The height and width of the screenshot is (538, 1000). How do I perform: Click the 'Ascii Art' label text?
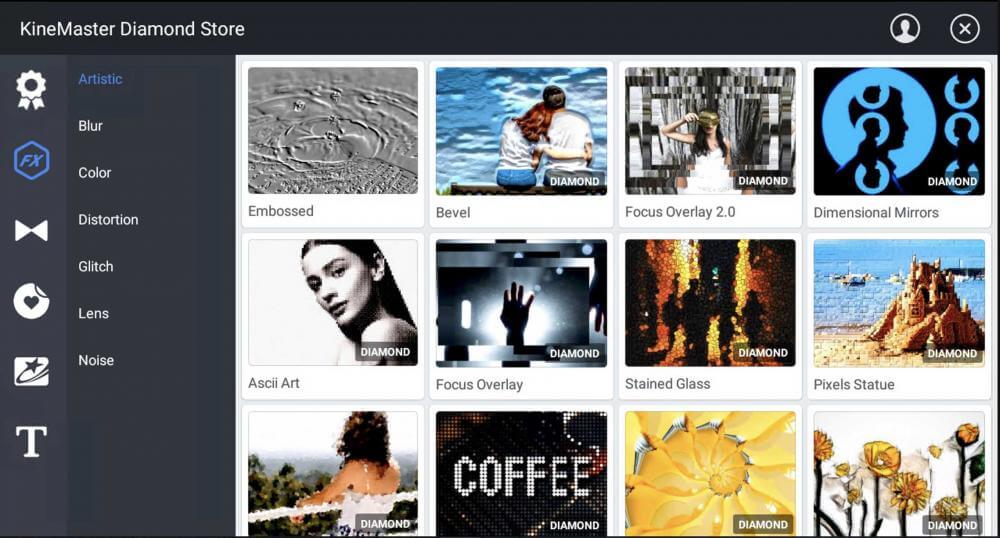274,383
